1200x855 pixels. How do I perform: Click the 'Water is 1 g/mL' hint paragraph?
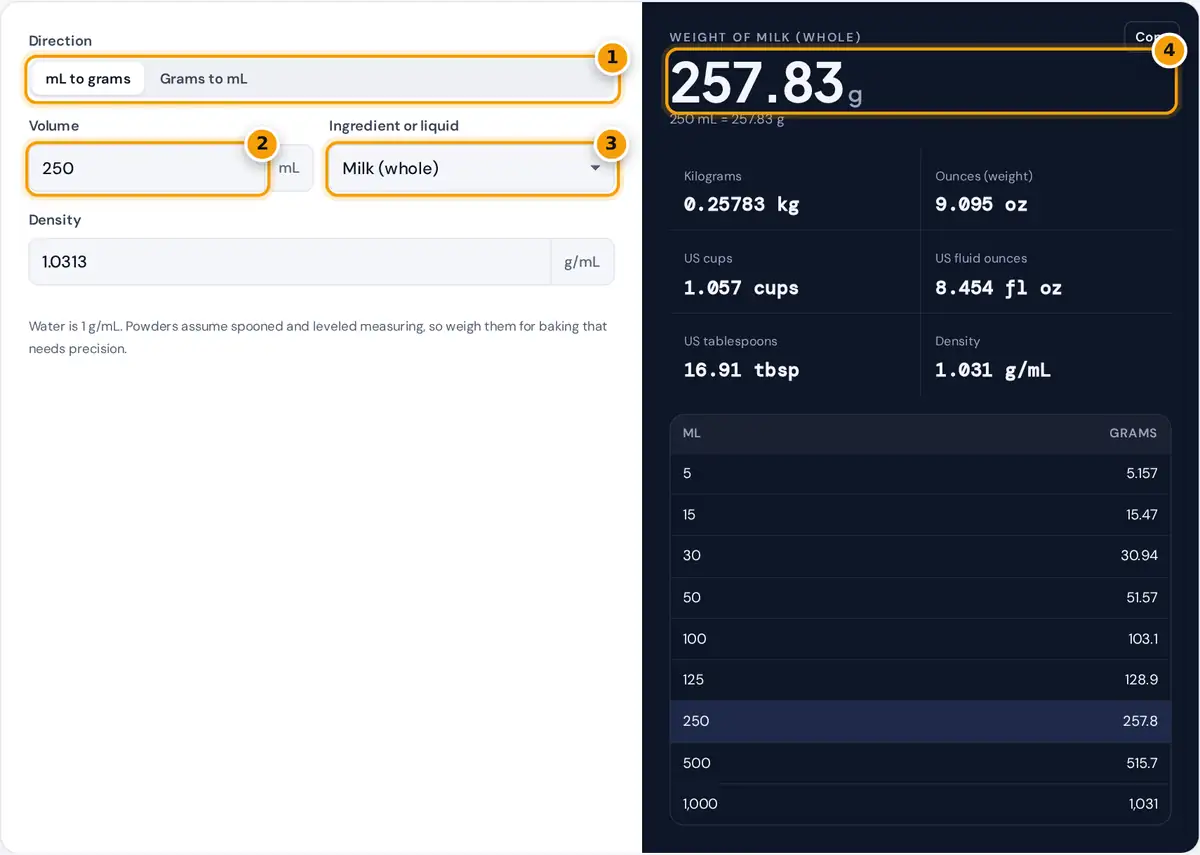318,338
